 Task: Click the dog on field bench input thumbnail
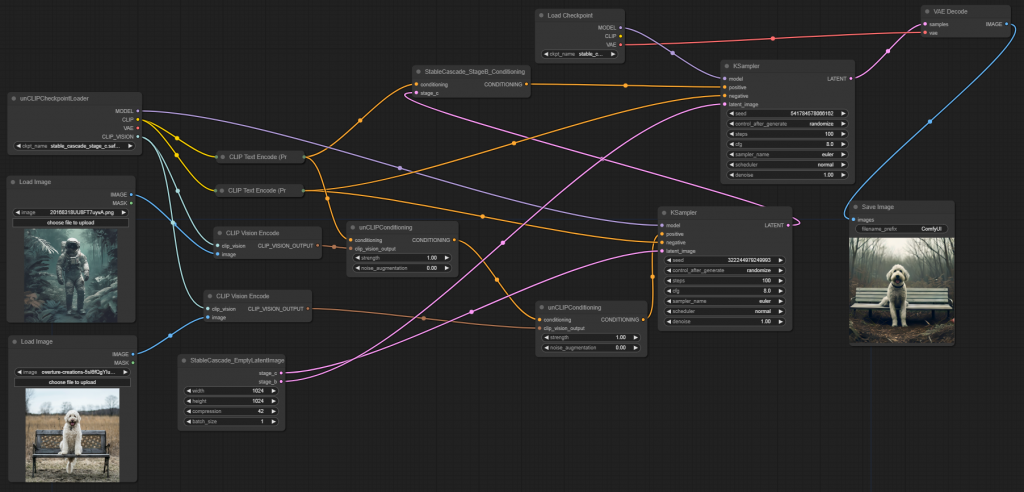pos(72,435)
